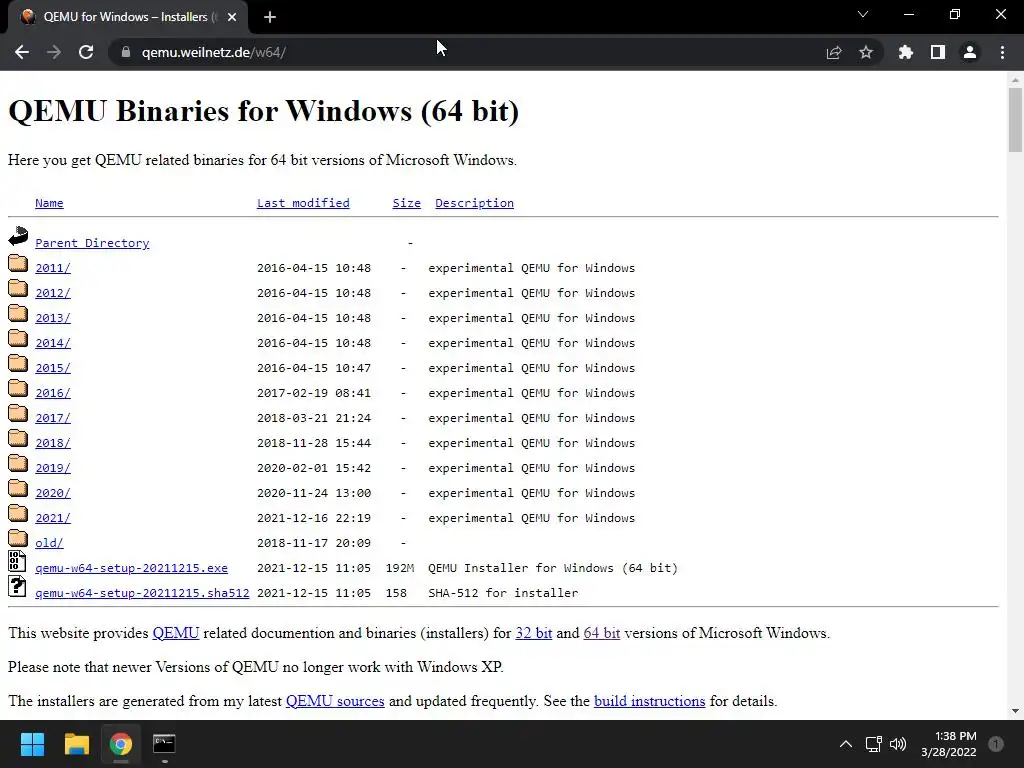Share this page using the share icon
1024x768 pixels.
tap(833, 52)
